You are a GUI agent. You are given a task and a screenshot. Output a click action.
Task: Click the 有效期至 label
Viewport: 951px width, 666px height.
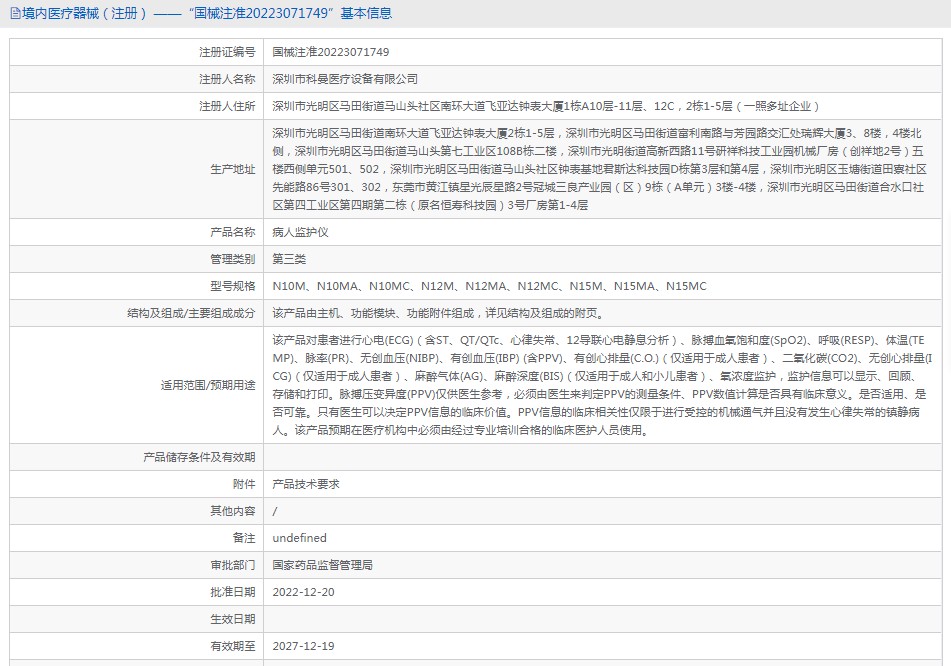pyautogui.click(x=233, y=646)
